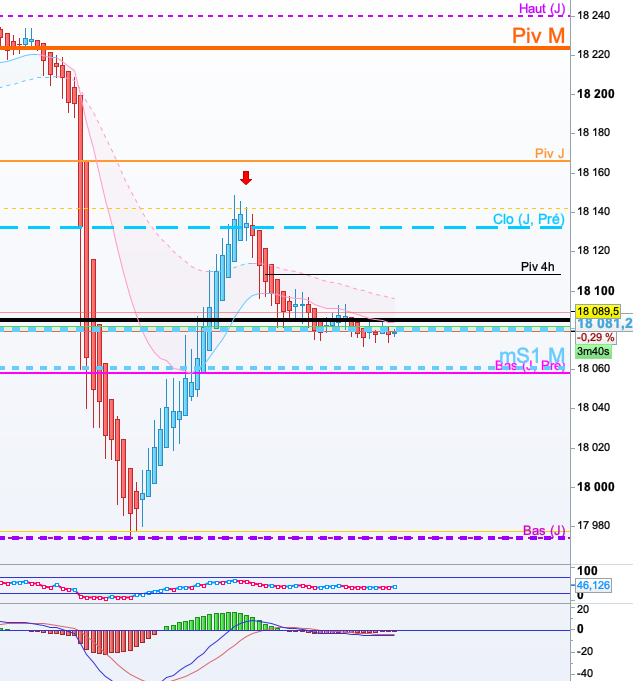Image resolution: width=633 pixels, height=681 pixels.
Task: Click the -0,29 % change tag
Action: coord(596,337)
